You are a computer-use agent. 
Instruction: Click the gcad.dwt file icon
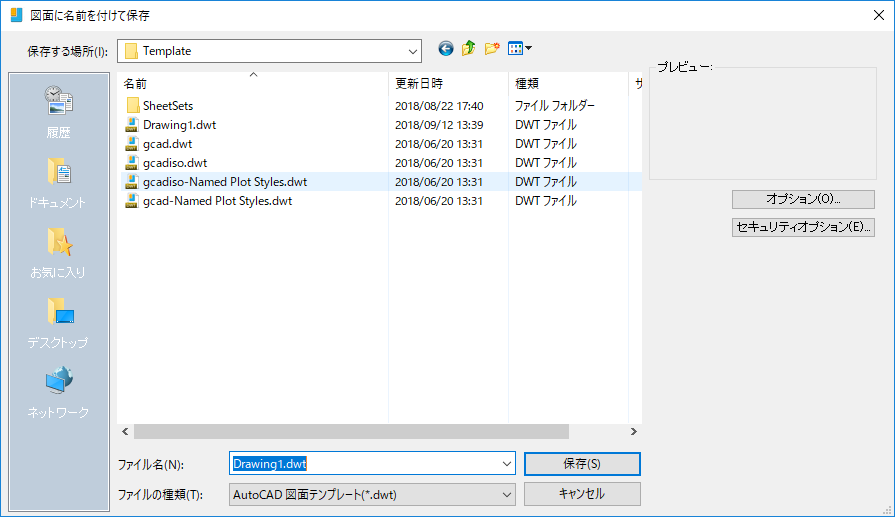coord(132,144)
